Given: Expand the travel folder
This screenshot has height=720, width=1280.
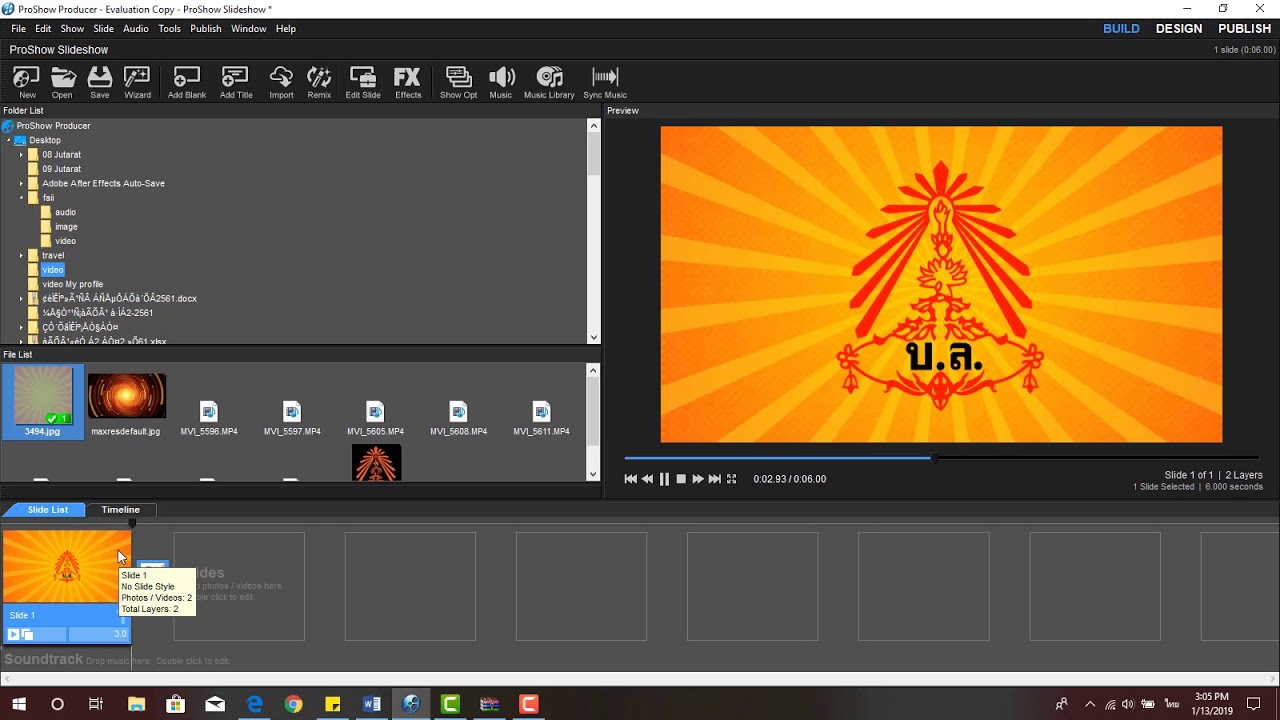Looking at the screenshot, I should click(x=21, y=256).
